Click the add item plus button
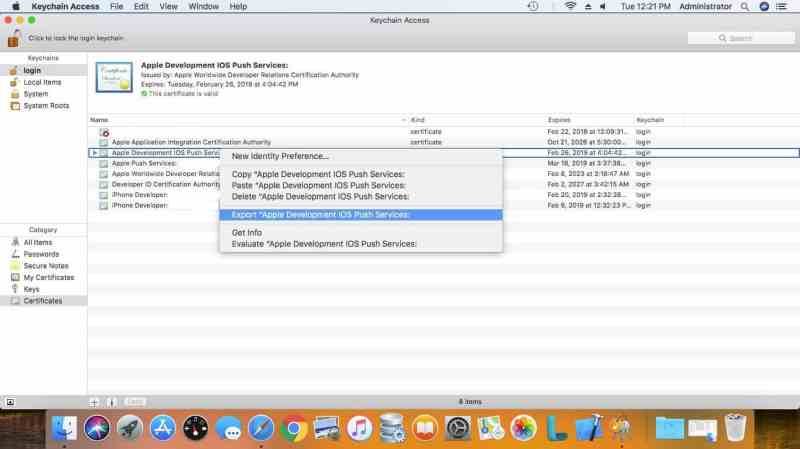This screenshot has width=800, height=449. point(94,402)
